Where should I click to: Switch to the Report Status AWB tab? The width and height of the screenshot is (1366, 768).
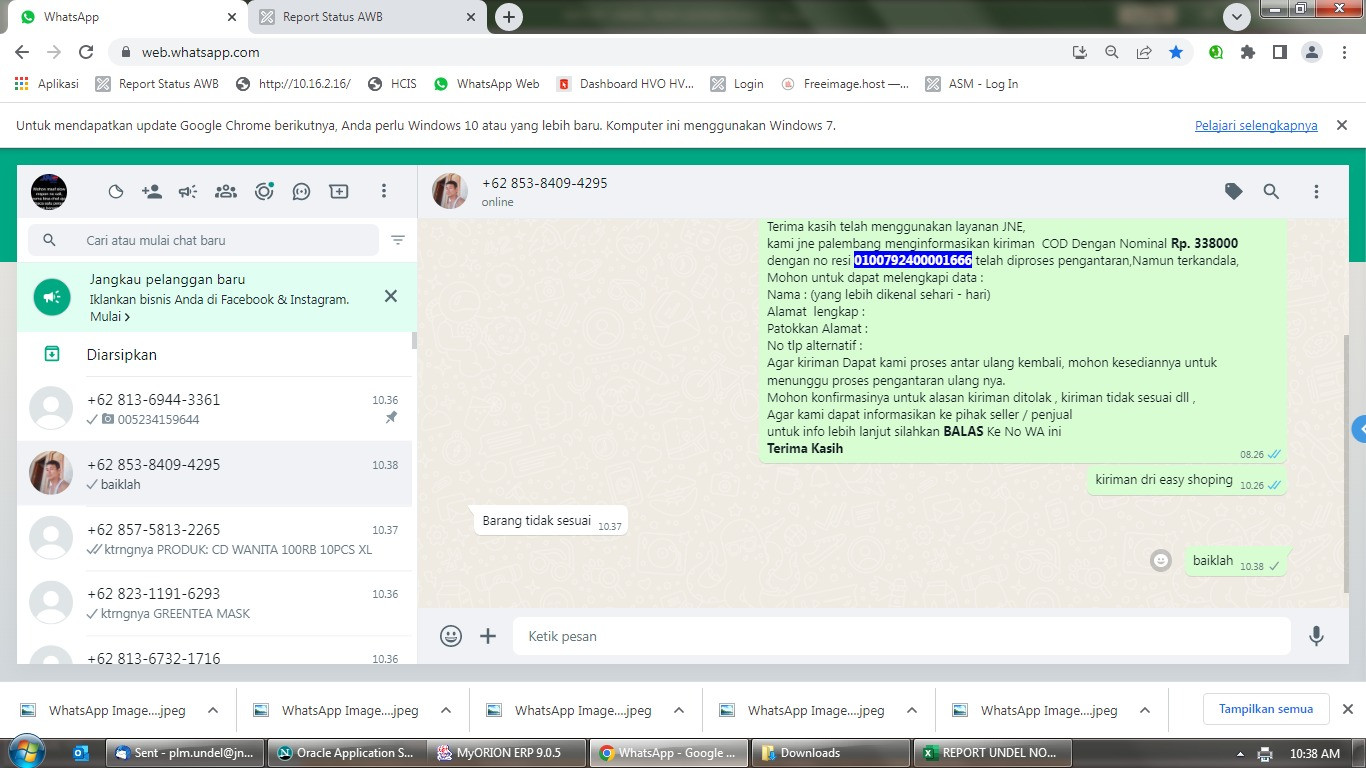pyautogui.click(x=366, y=17)
